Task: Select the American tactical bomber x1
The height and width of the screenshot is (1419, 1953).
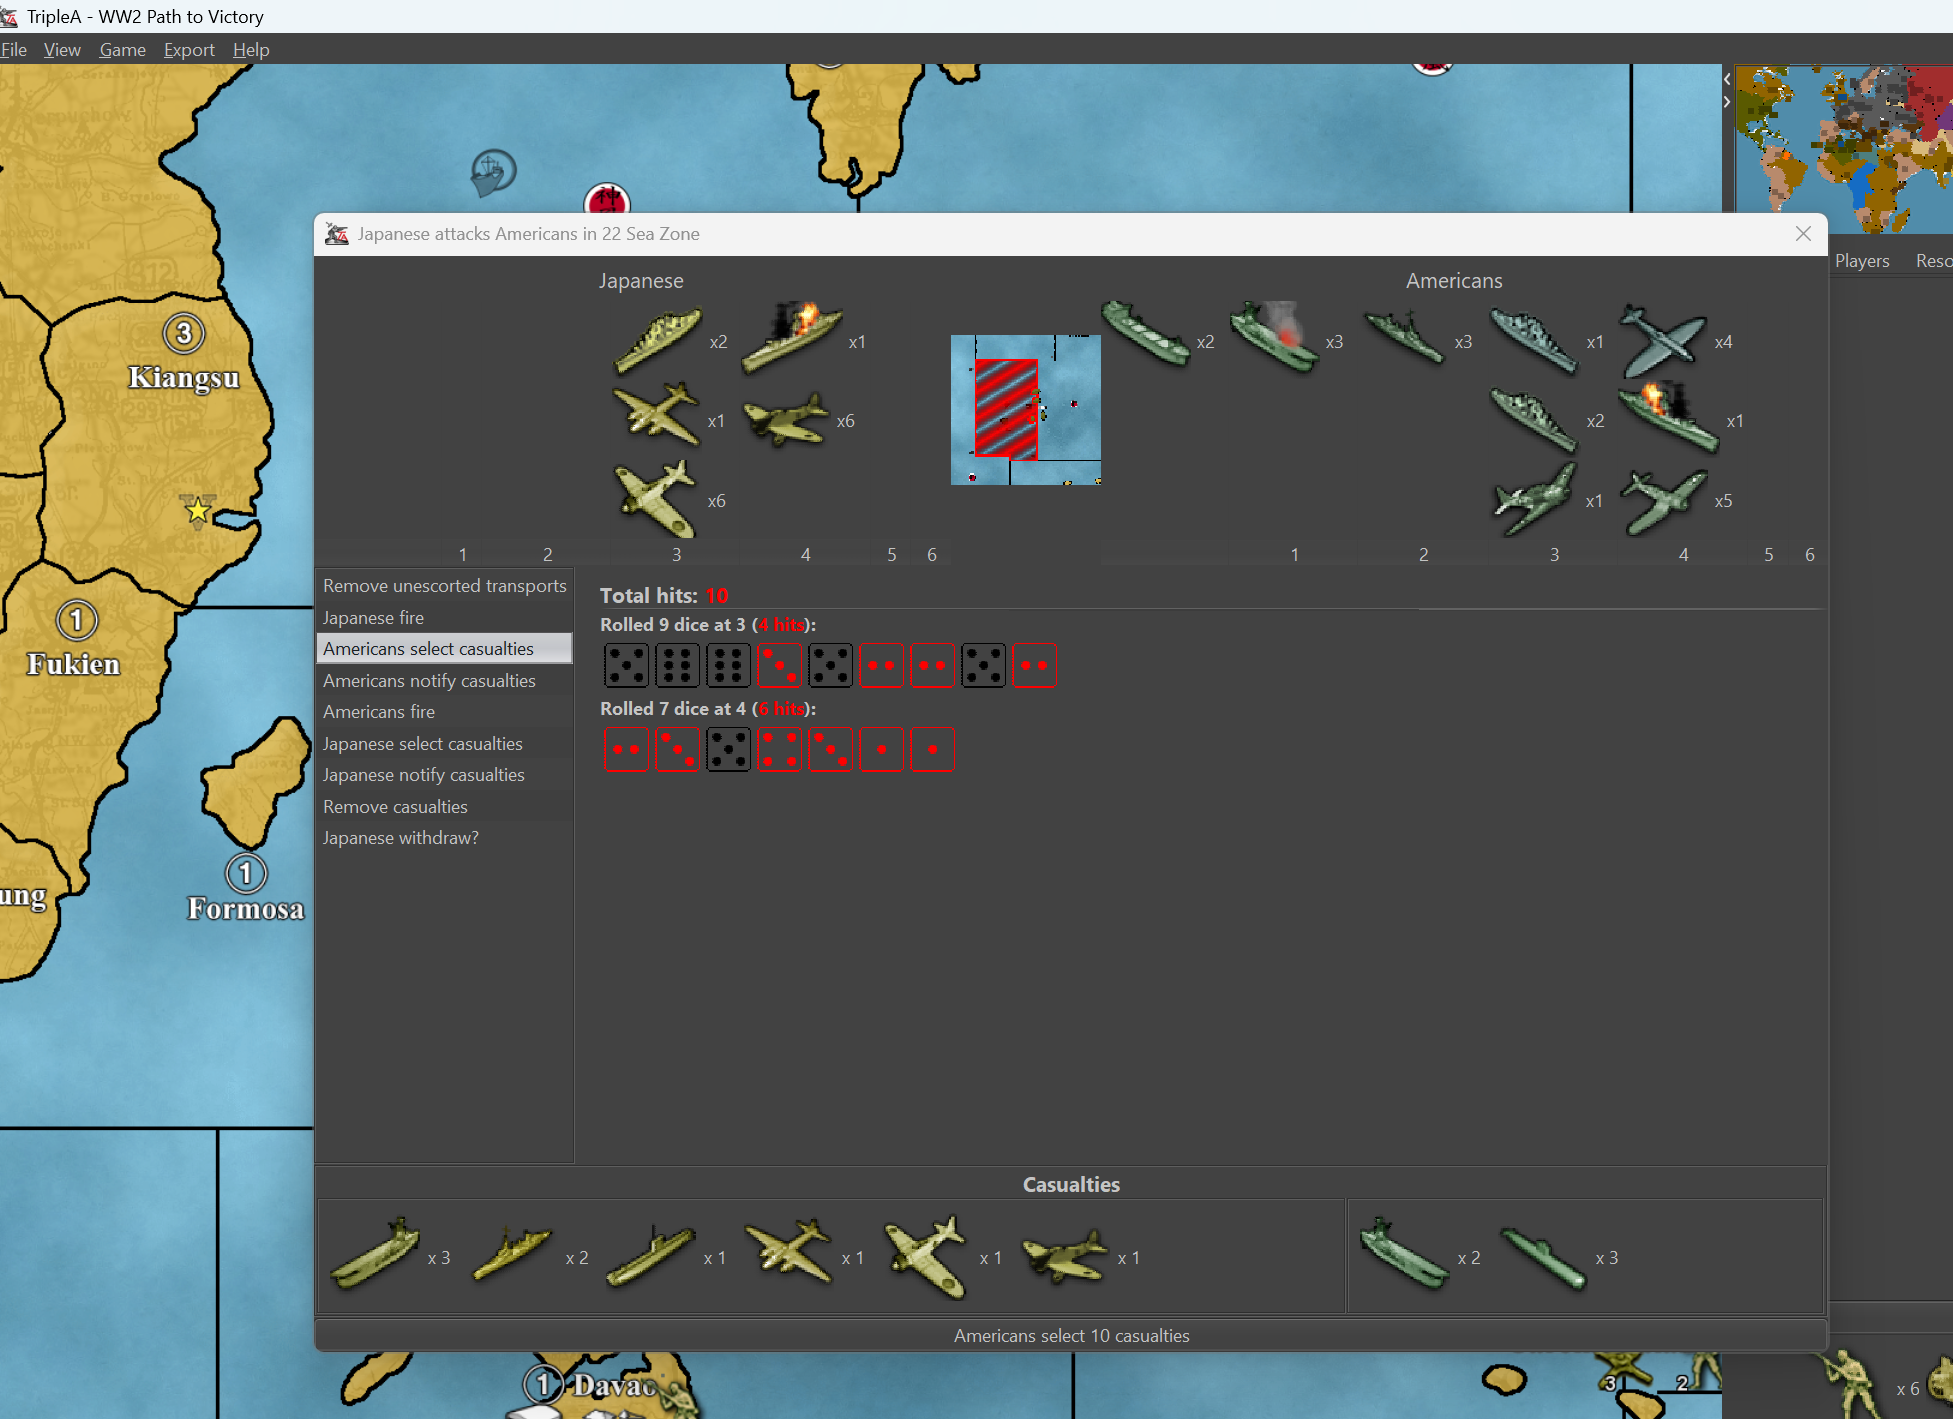Action: point(1535,500)
